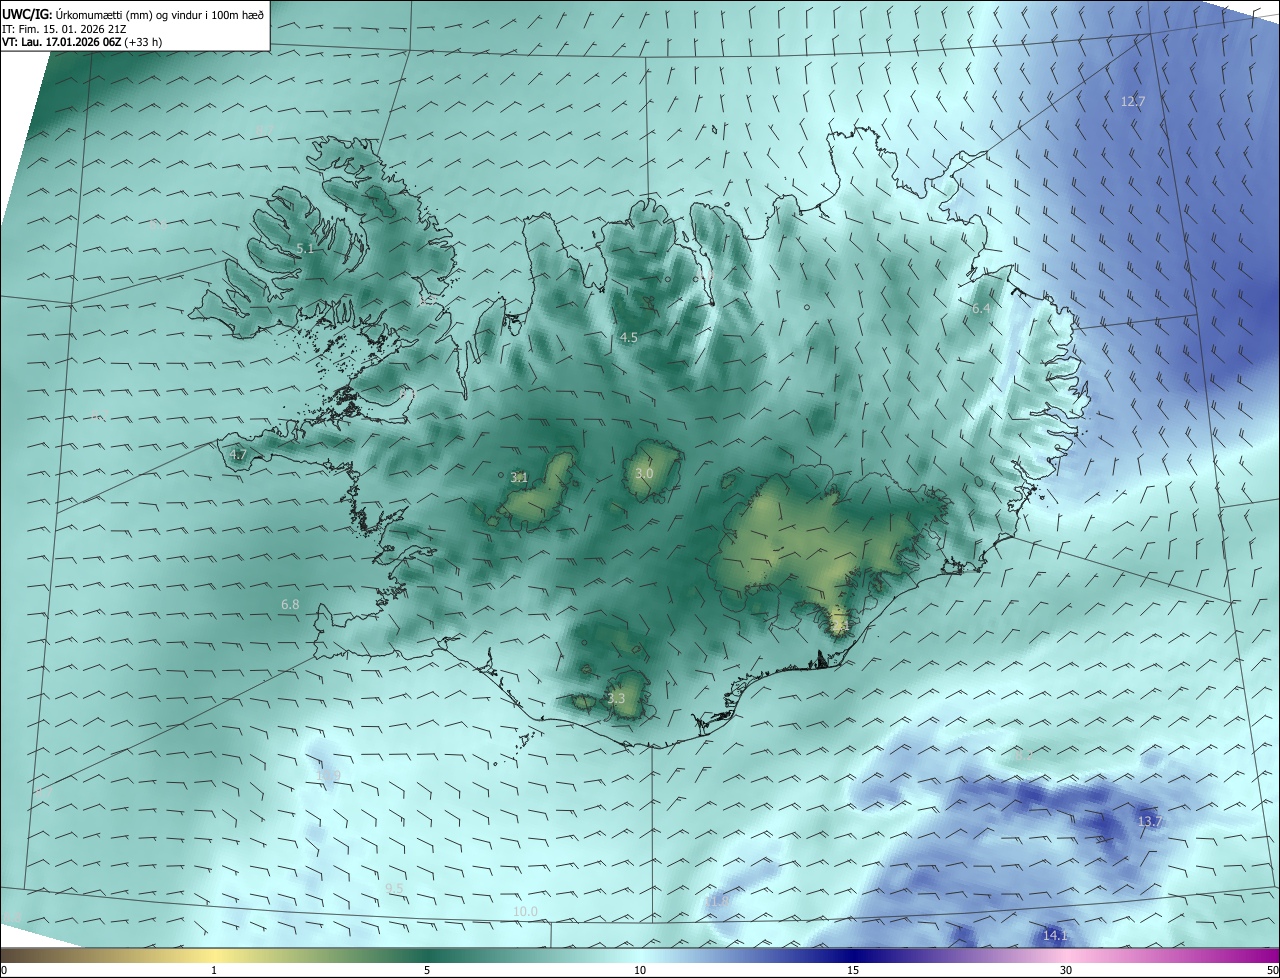The width and height of the screenshot is (1280, 978).
Task: Click the 13.7 value on the map
Action: (x=1150, y=821)
